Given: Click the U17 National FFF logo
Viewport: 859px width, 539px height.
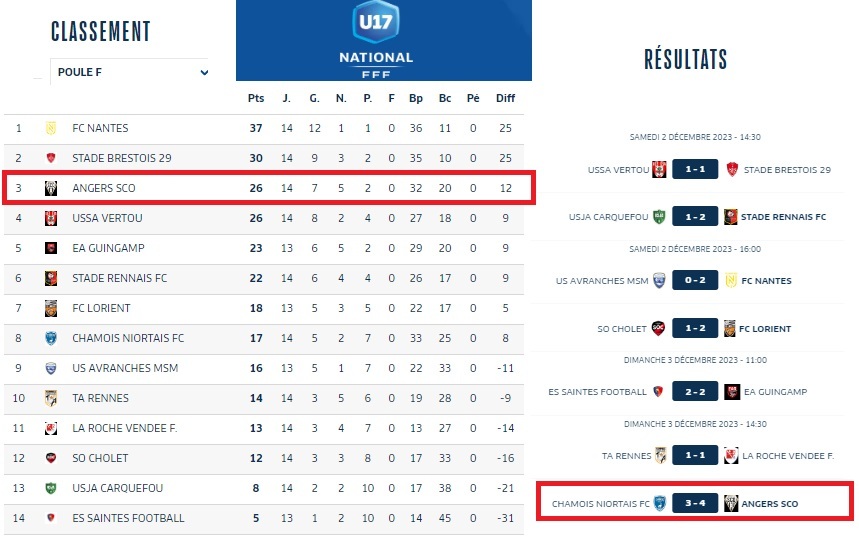Looking at the screenshot, I should [x=375, y=38].
